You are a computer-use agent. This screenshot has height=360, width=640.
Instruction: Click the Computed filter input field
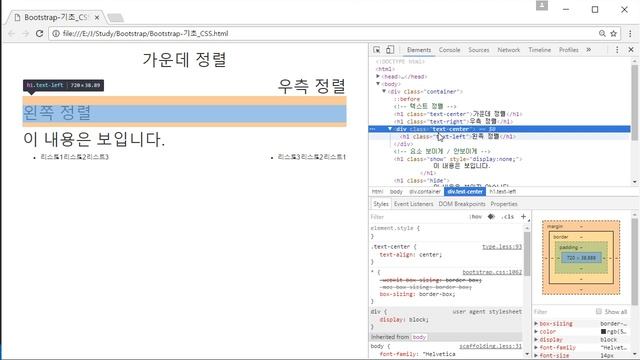(563, 312)
